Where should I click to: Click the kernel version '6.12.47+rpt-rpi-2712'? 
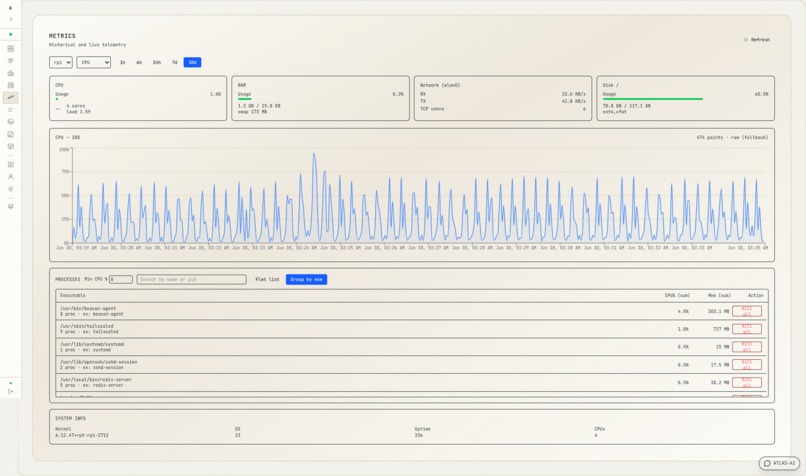pyautogui.click(x=82, y=435)
